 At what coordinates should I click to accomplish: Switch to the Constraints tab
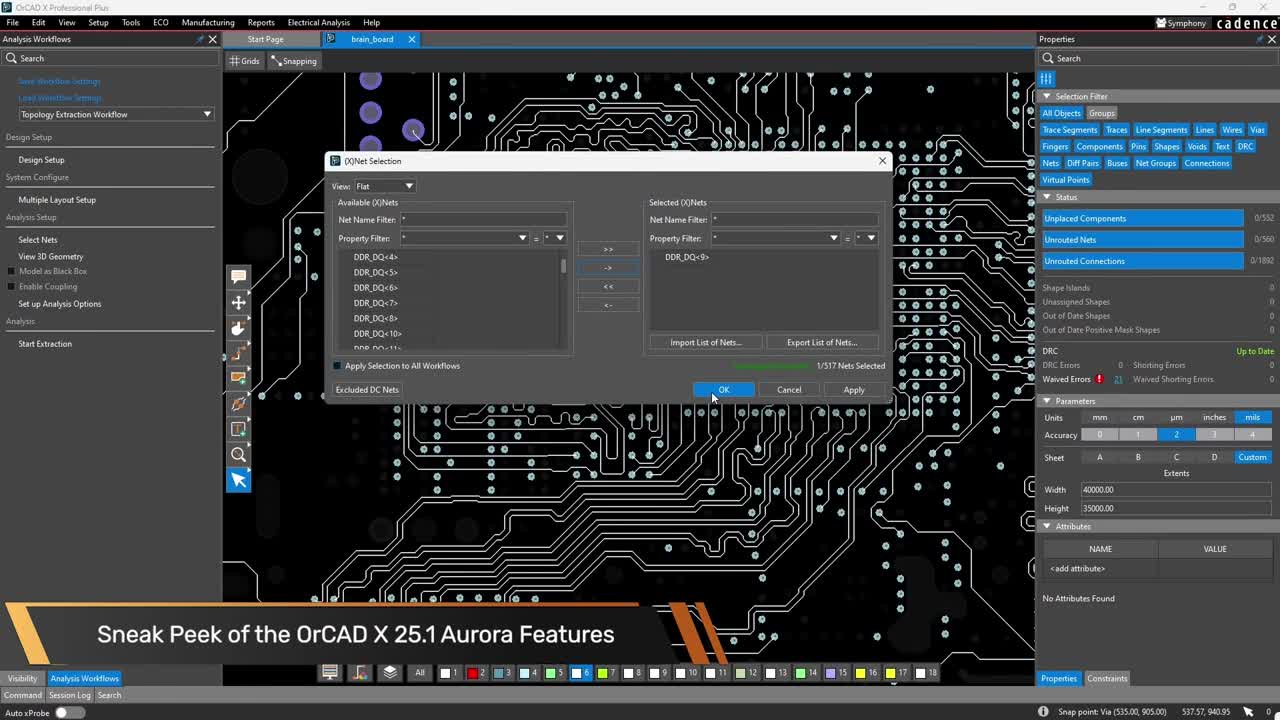point(1107,678)
